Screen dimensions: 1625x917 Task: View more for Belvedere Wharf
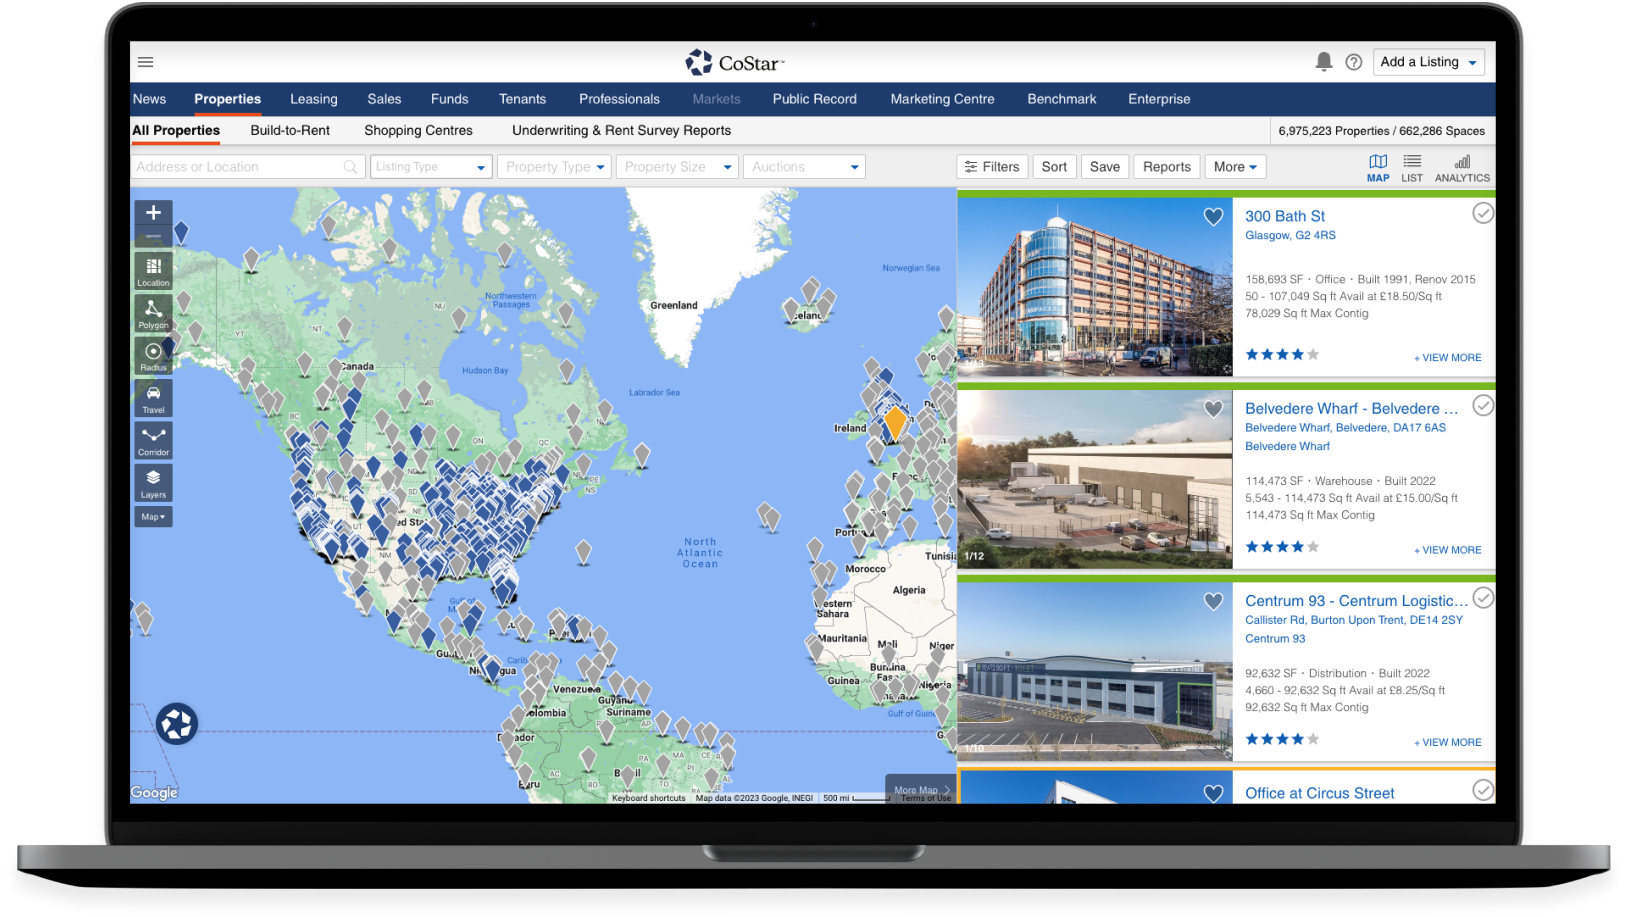click(1448, 550)
